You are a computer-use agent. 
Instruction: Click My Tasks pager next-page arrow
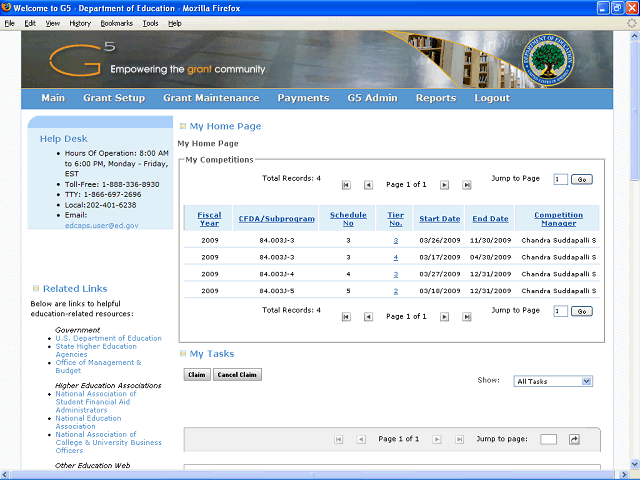point(437,439)
